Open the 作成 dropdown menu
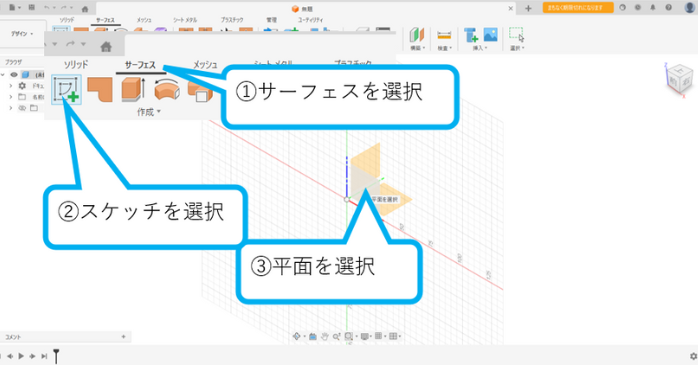Image resolution: width=698 pixels, height=365 pixels. [149, 112]
